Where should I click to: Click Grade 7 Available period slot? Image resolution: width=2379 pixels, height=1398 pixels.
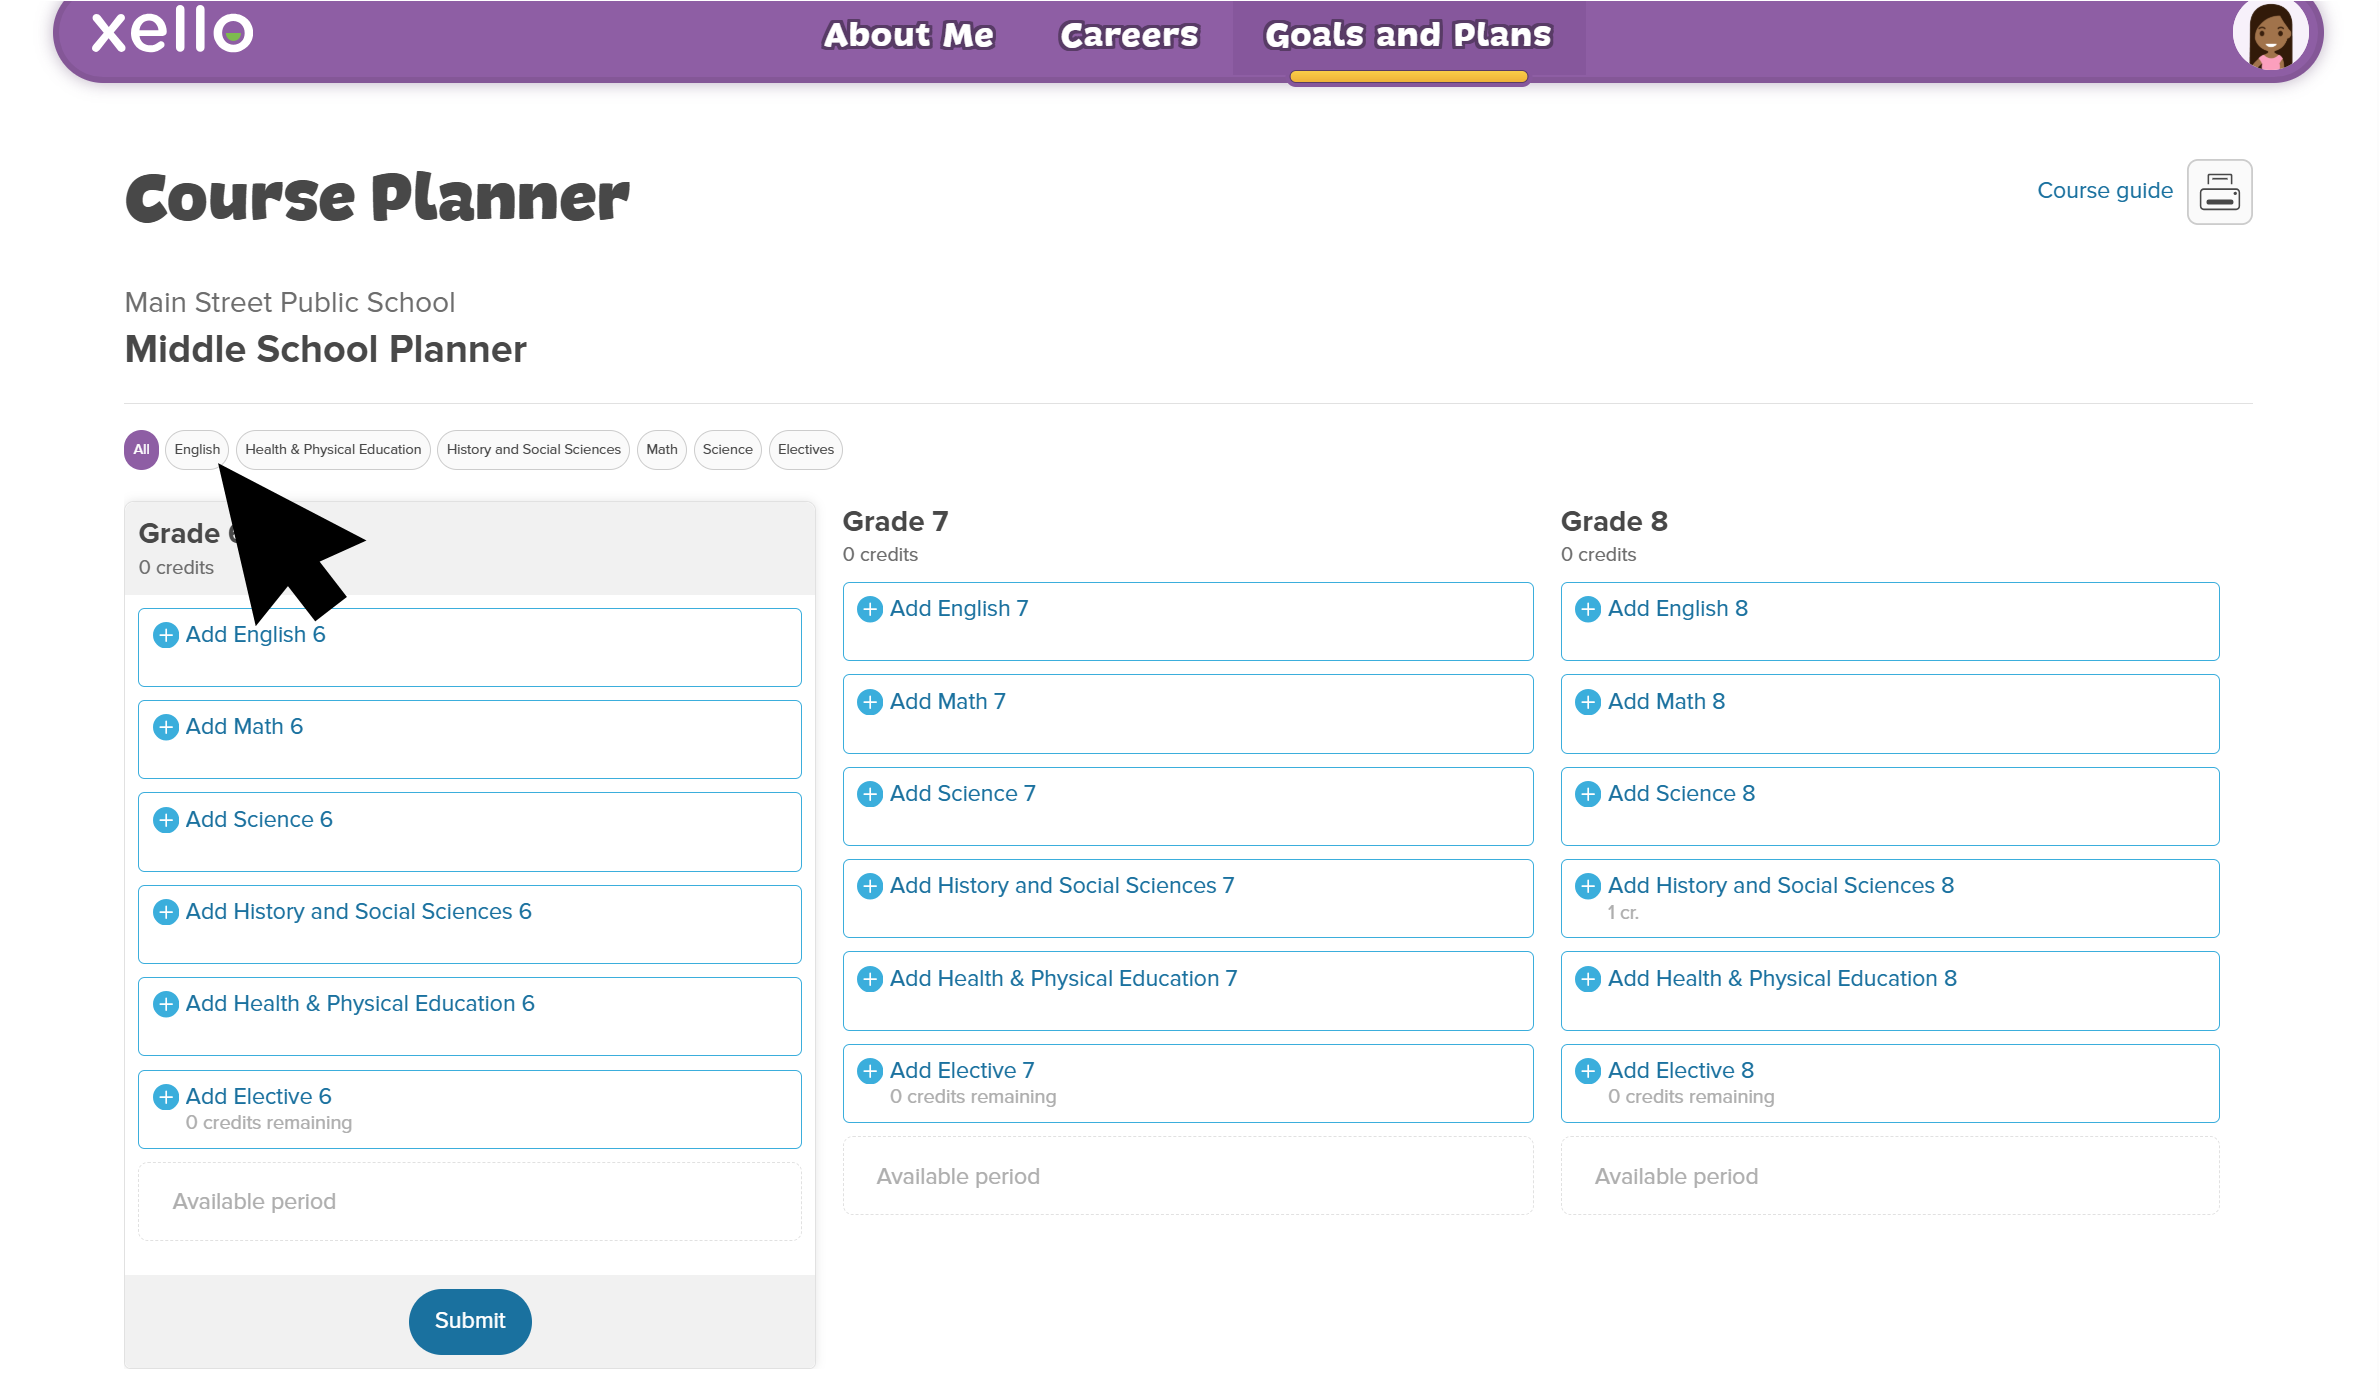click(x=1188, y=1176)
